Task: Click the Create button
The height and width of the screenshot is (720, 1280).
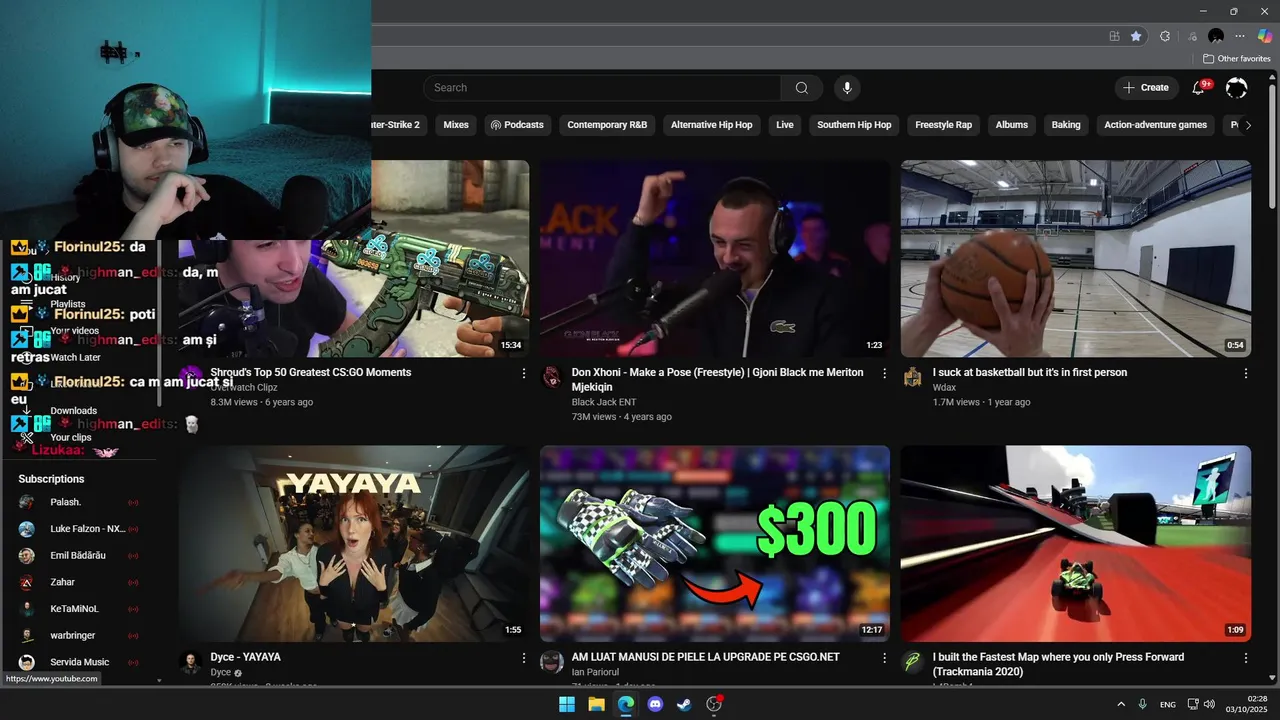Action: click(1146, 88)
